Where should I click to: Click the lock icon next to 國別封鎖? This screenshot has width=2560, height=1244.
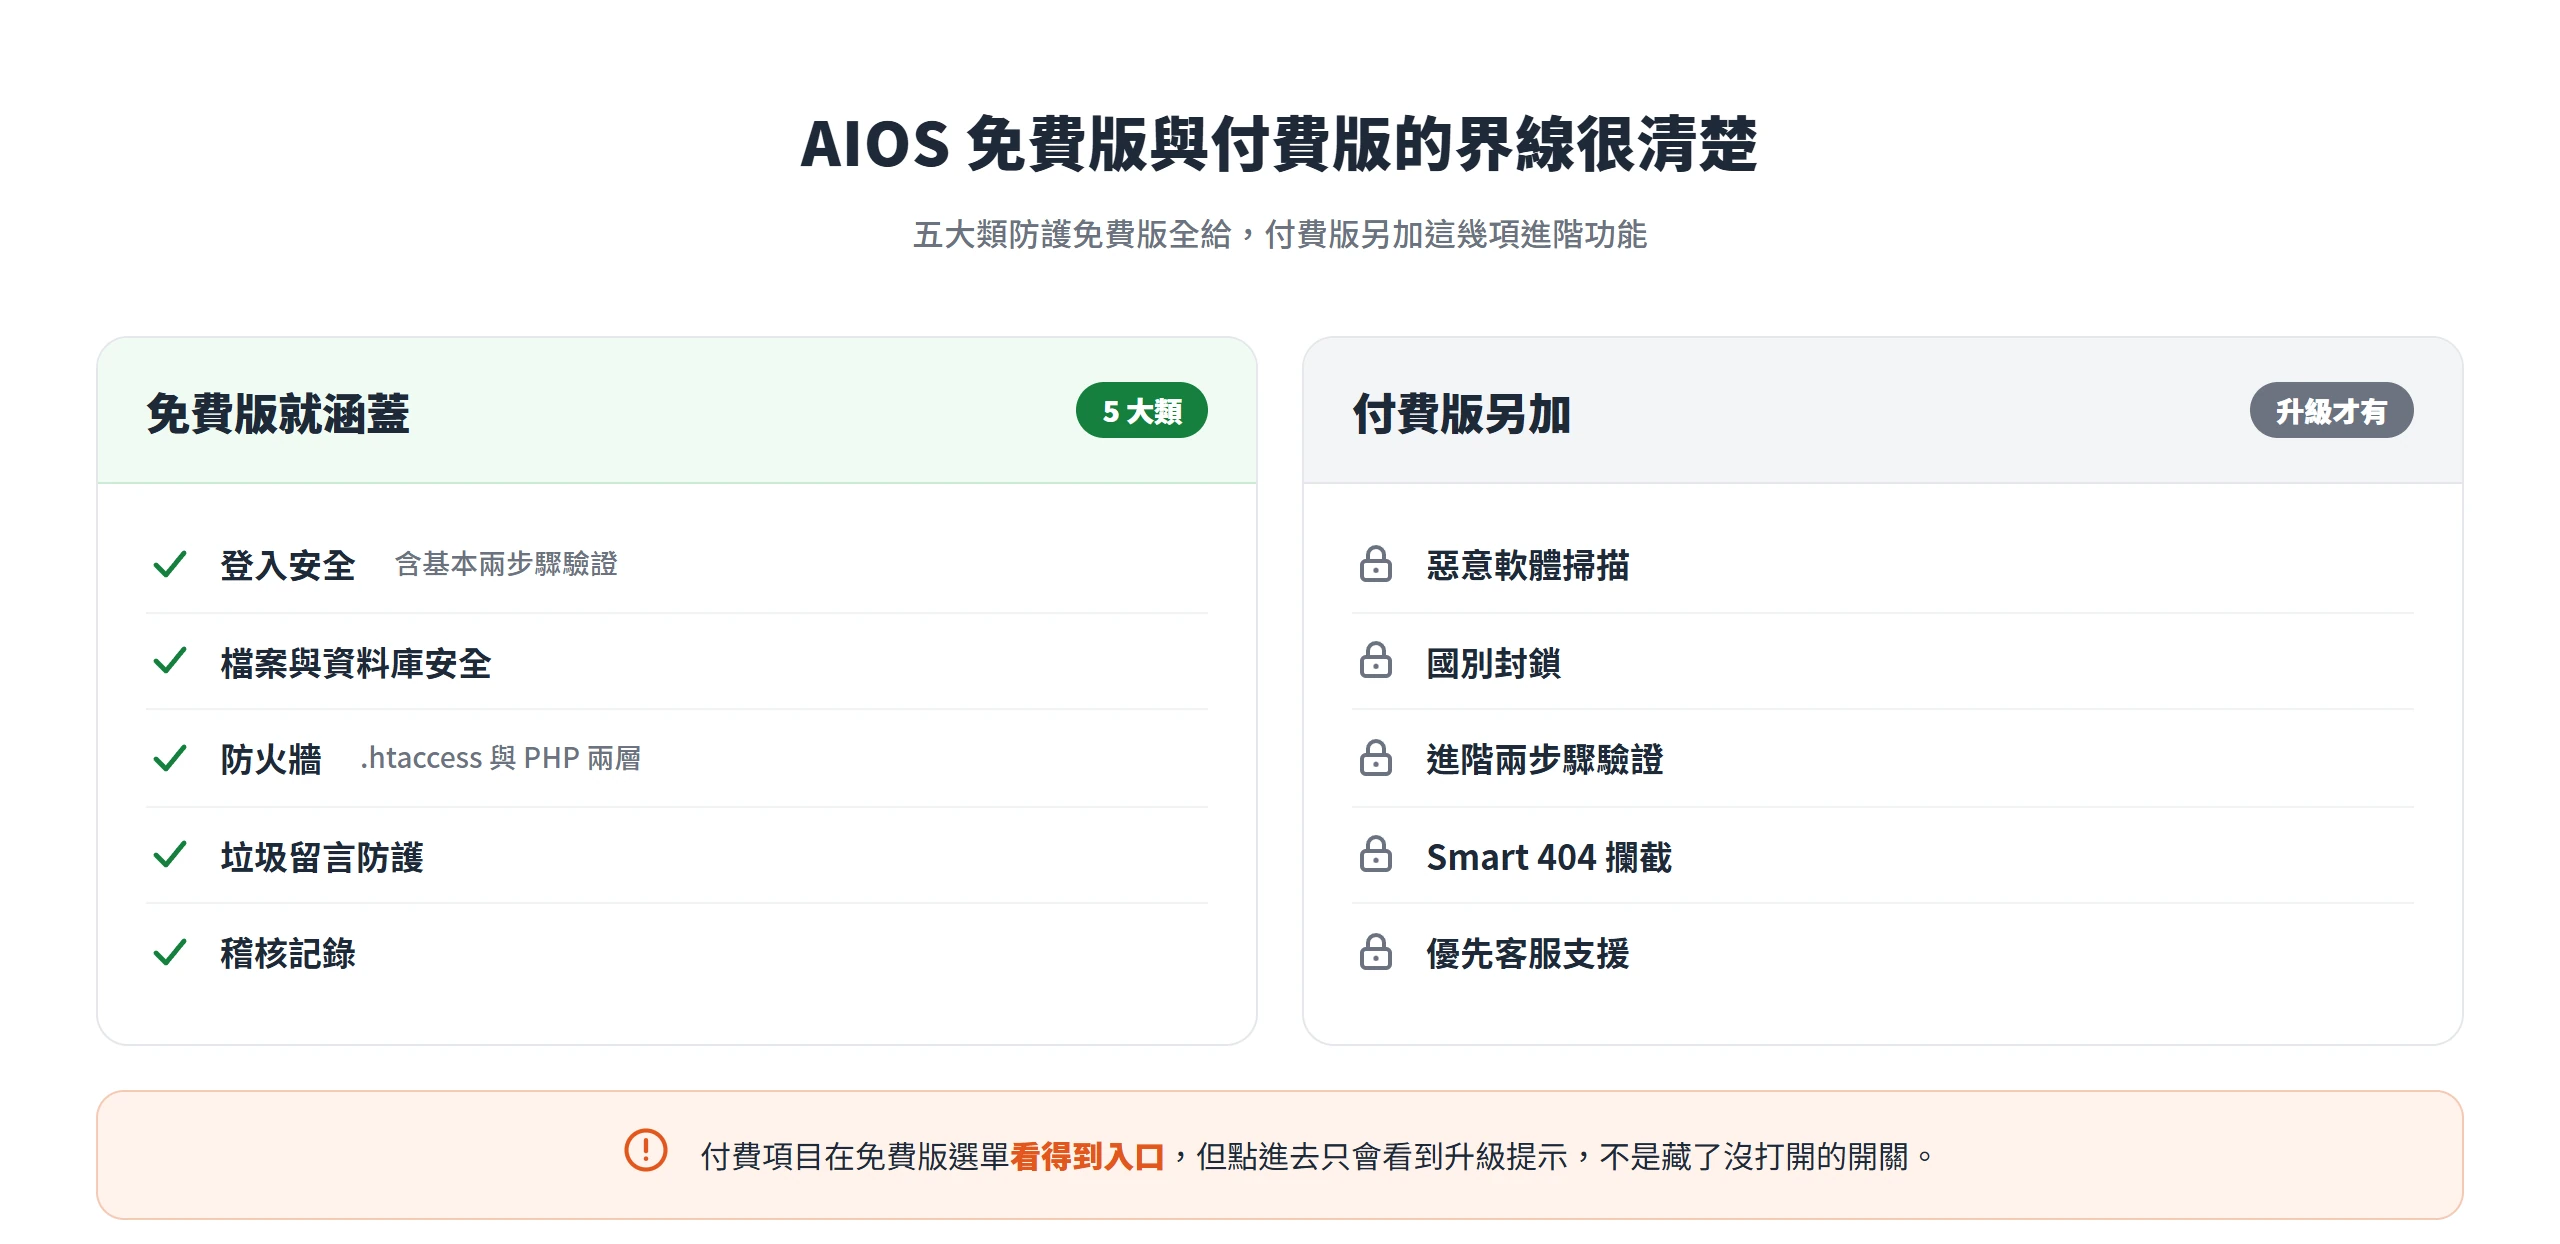1376,661
